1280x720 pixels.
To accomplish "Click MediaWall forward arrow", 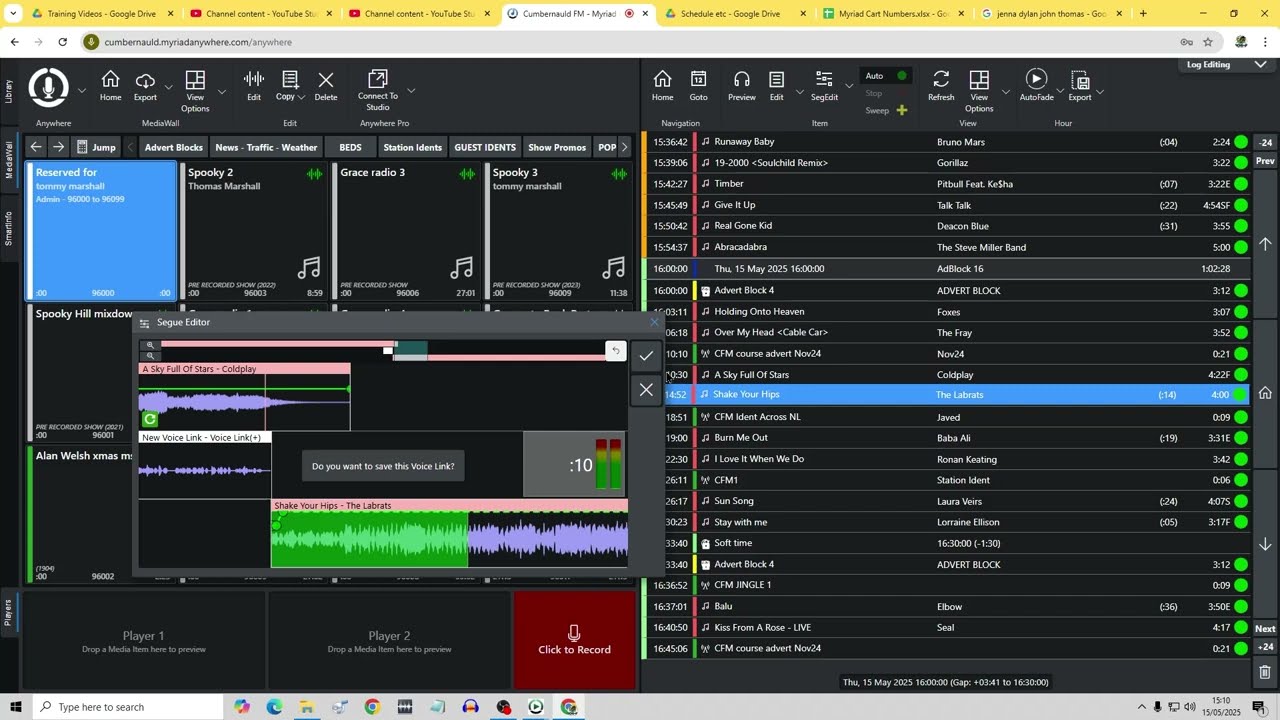I will [x=59, y=147].
